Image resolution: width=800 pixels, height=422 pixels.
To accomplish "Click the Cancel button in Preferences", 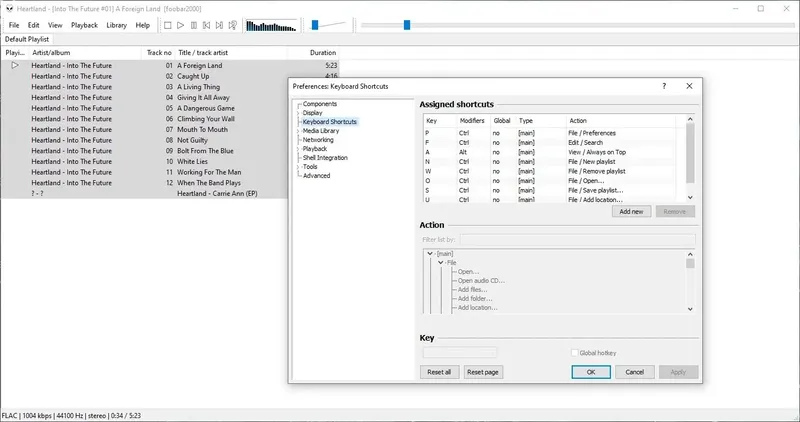I will [x=635, y=372].
